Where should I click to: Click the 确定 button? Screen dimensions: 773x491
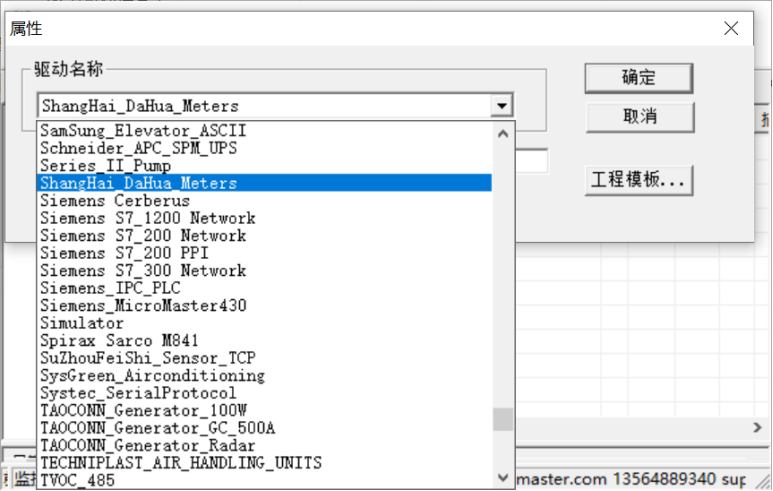(639, 78)
